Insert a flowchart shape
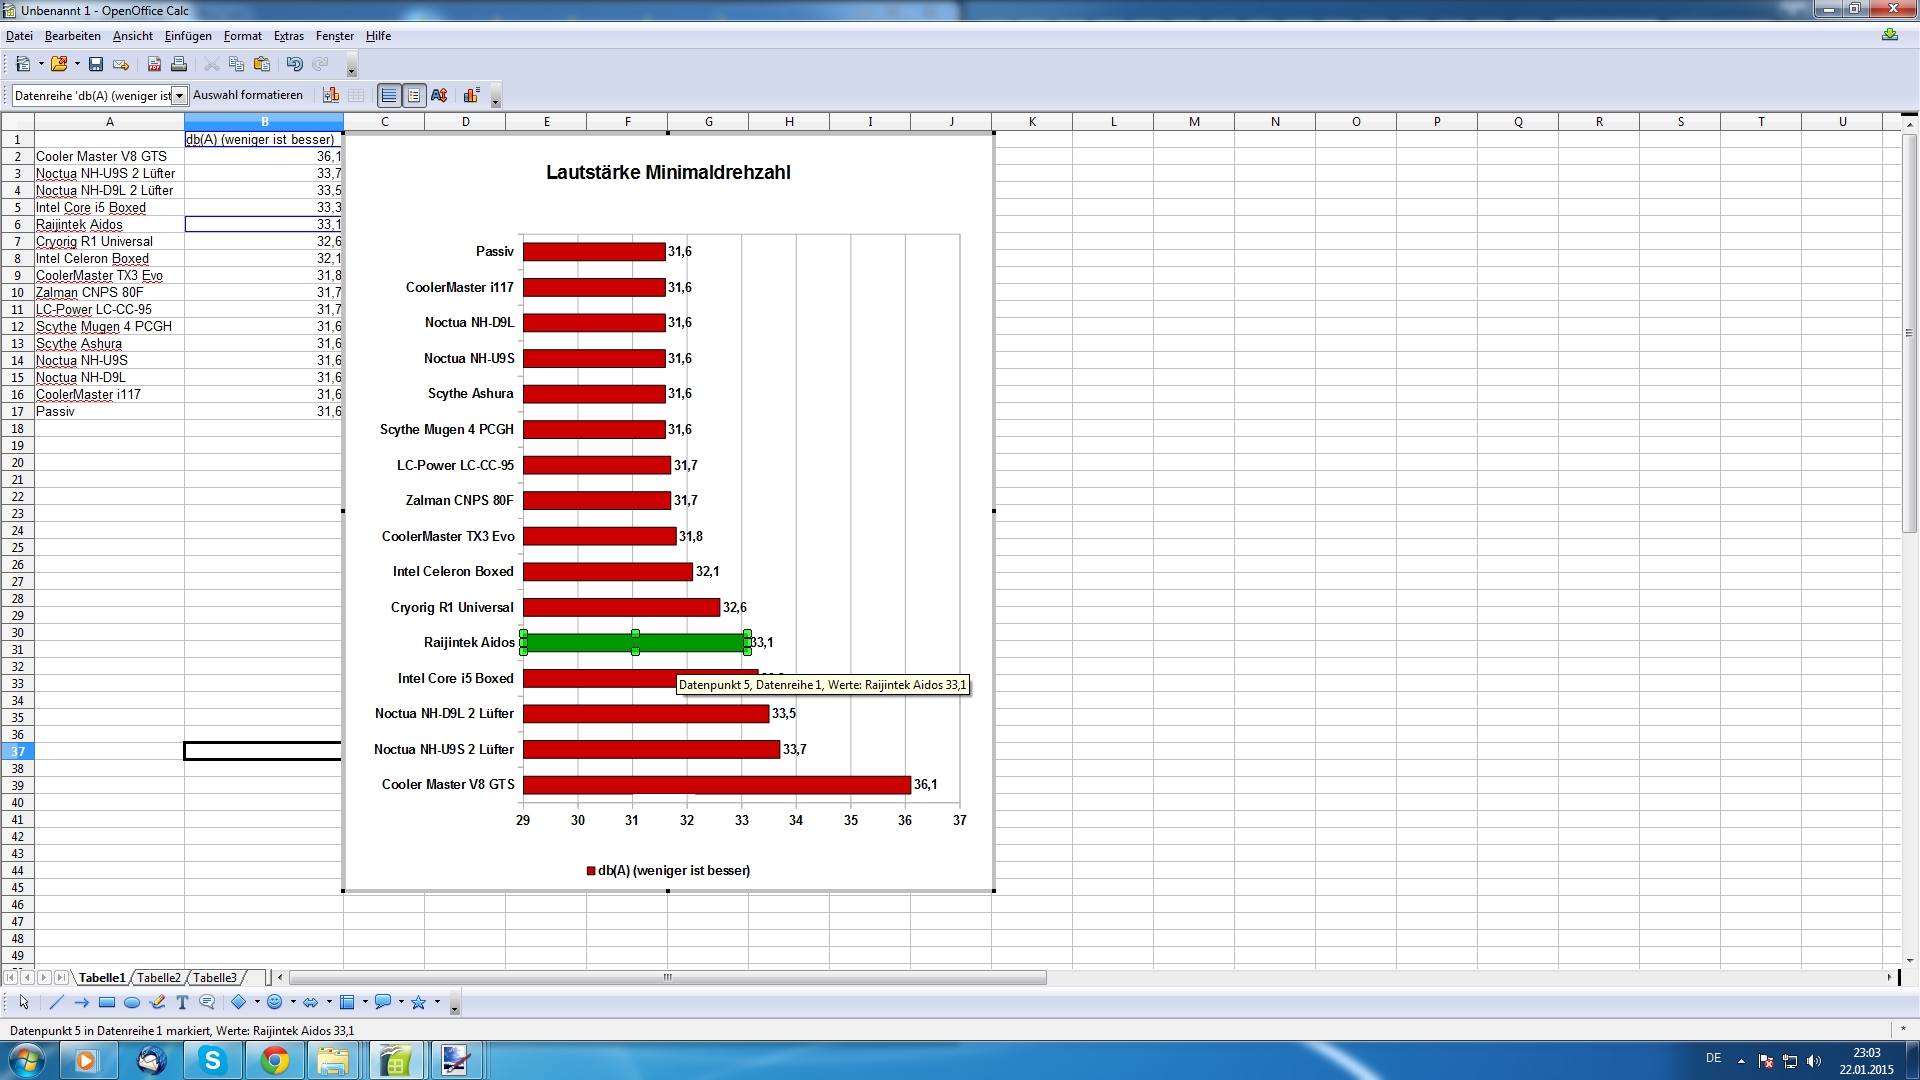 pos(347,1002)
